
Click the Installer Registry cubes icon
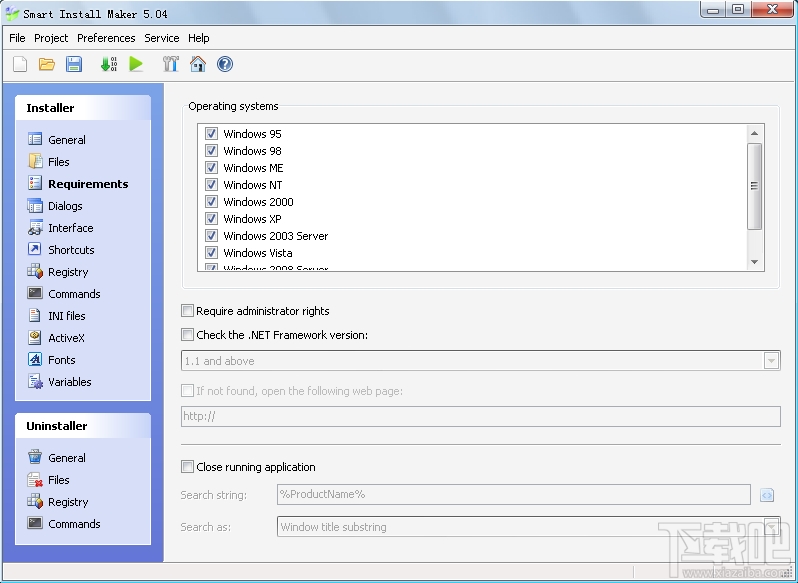35,271
